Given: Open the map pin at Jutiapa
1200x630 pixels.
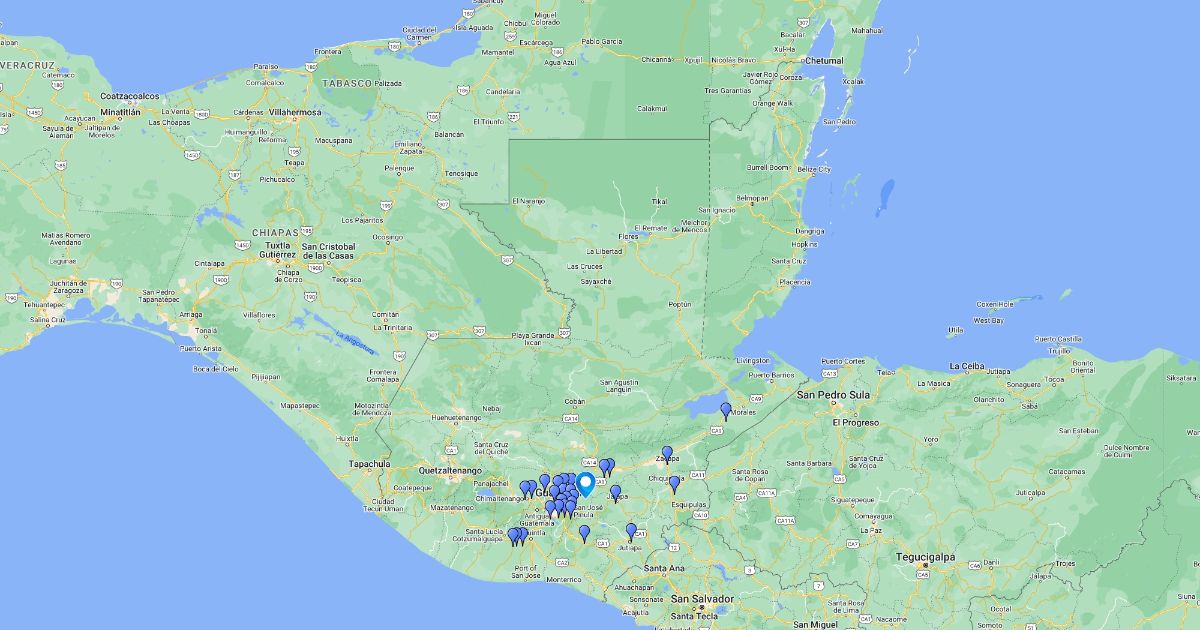Looking at the screenshot, I should point(631,530).
